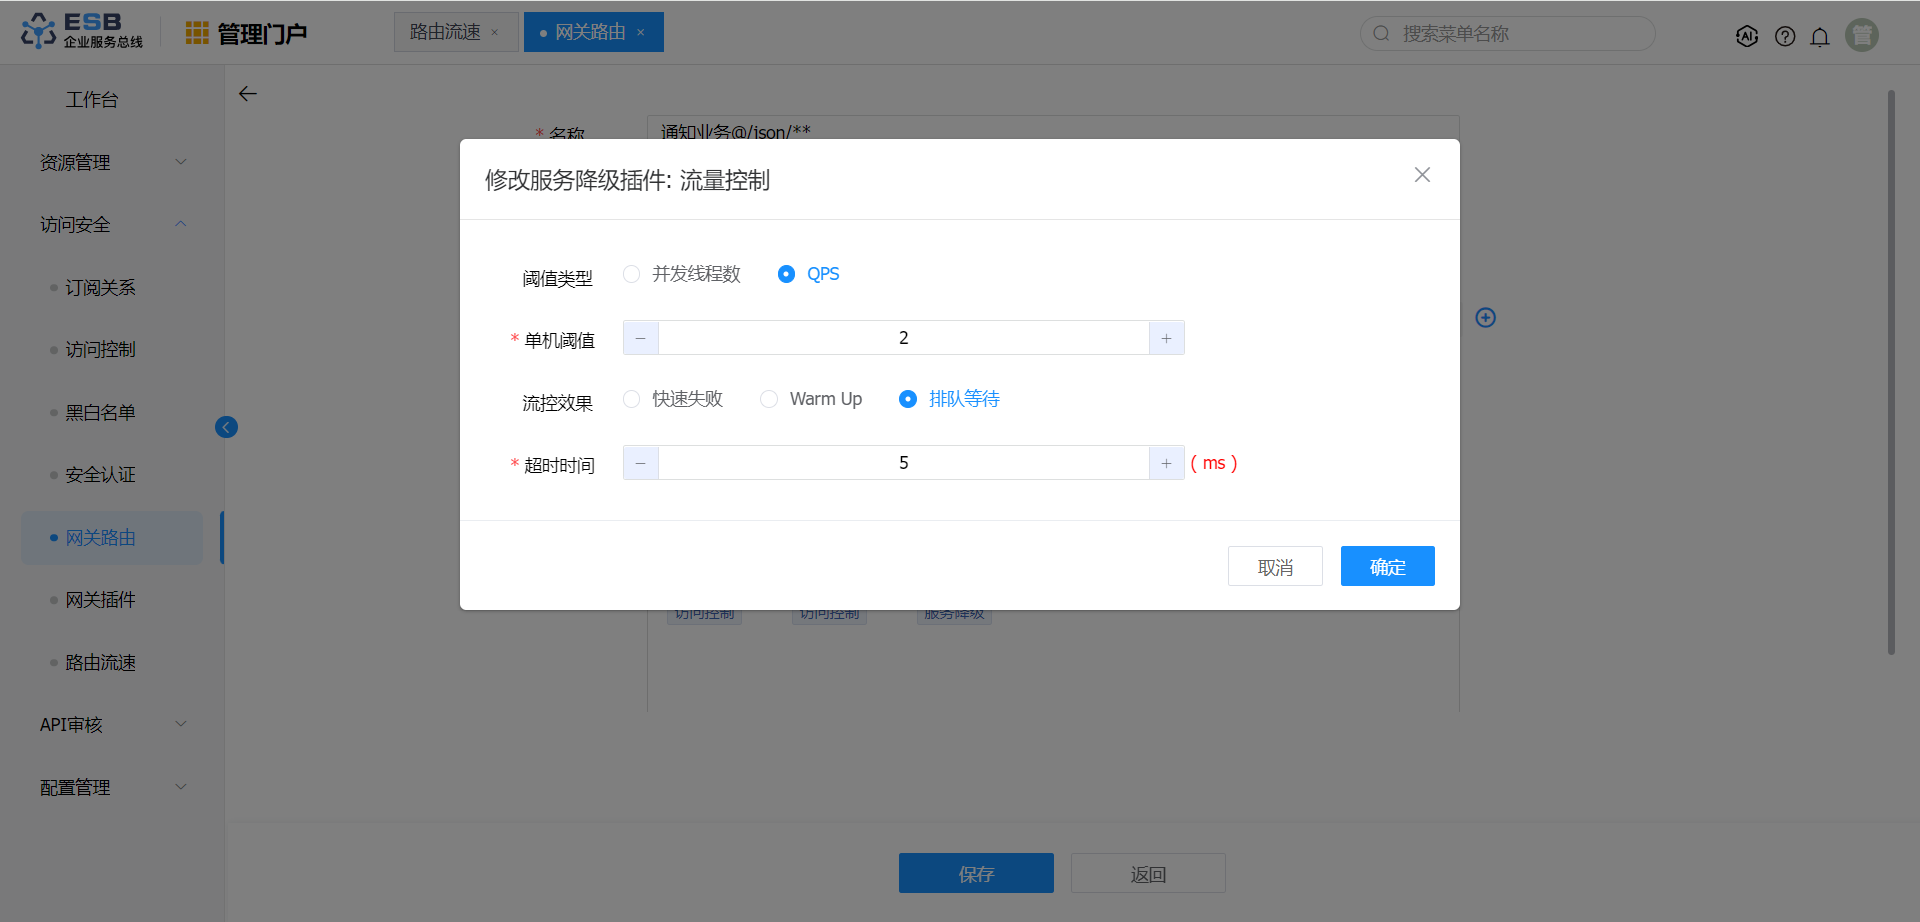Click the back arrow icon
Viewport: 1920px width, 922px height.
pos(248,94)
